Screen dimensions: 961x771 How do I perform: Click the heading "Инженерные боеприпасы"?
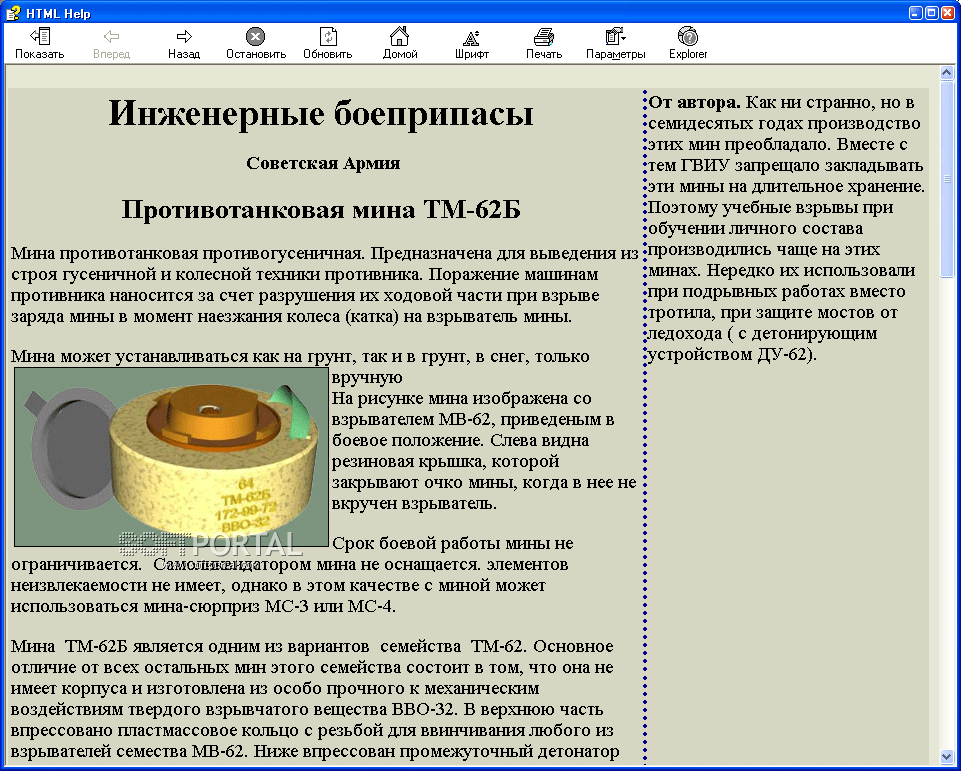tap(321, 113)
